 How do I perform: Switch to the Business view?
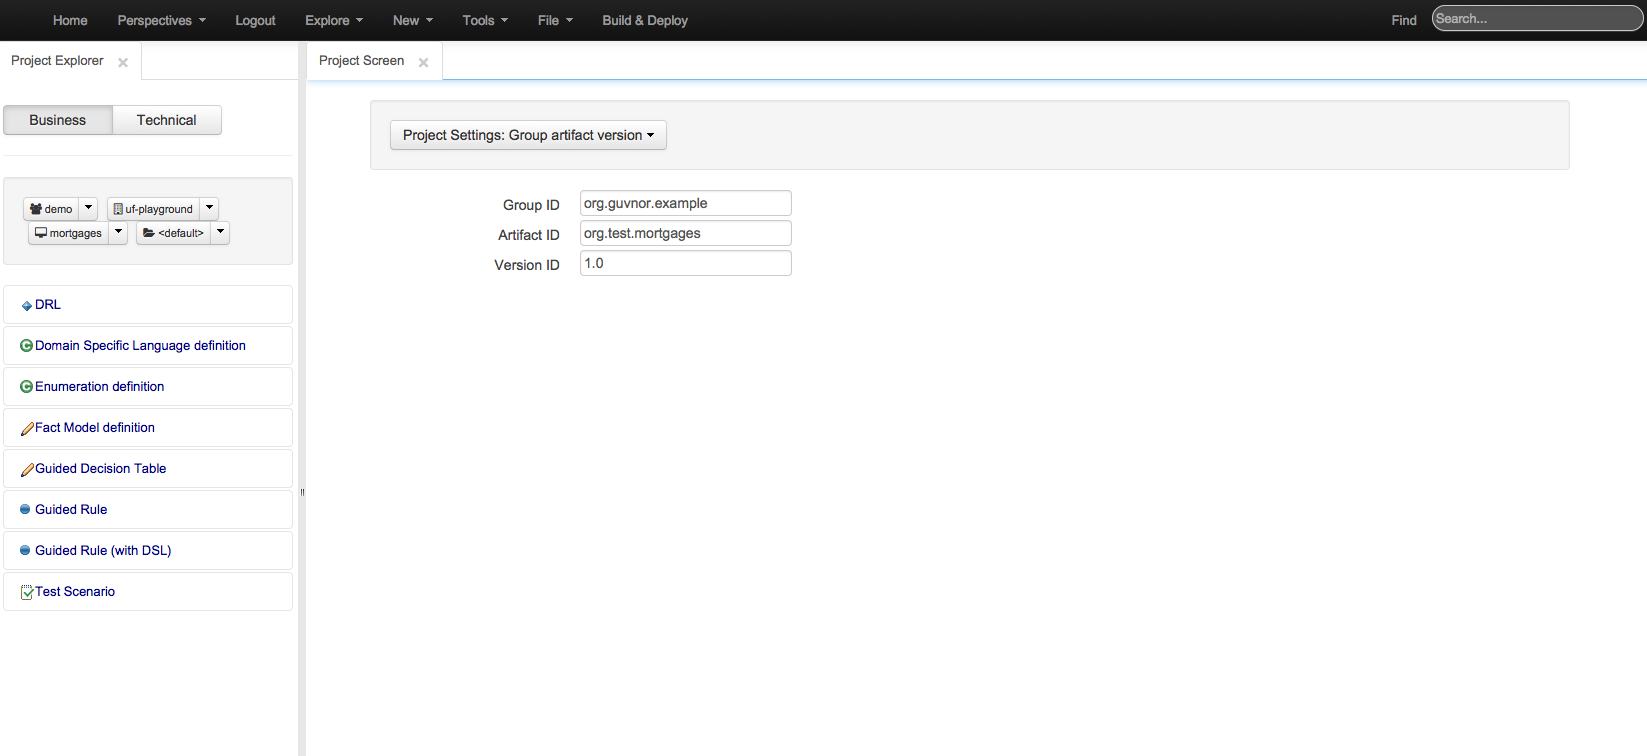58,120
